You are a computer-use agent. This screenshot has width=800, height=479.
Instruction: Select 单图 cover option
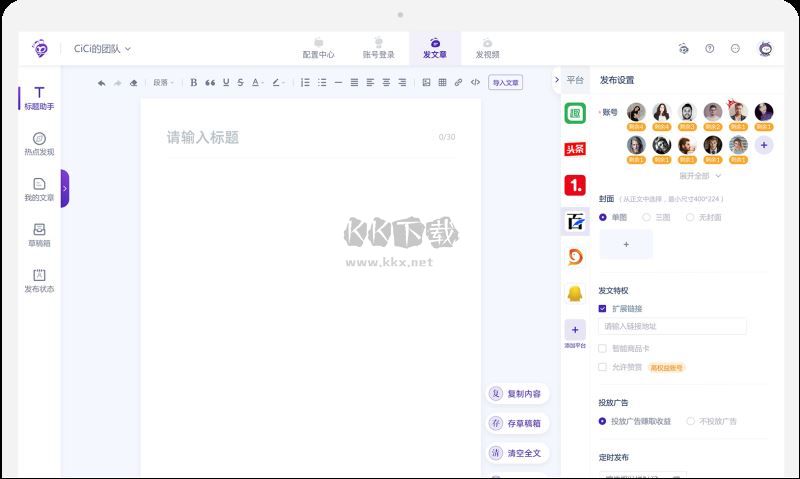pyautogui.click(x=613, y=217)
